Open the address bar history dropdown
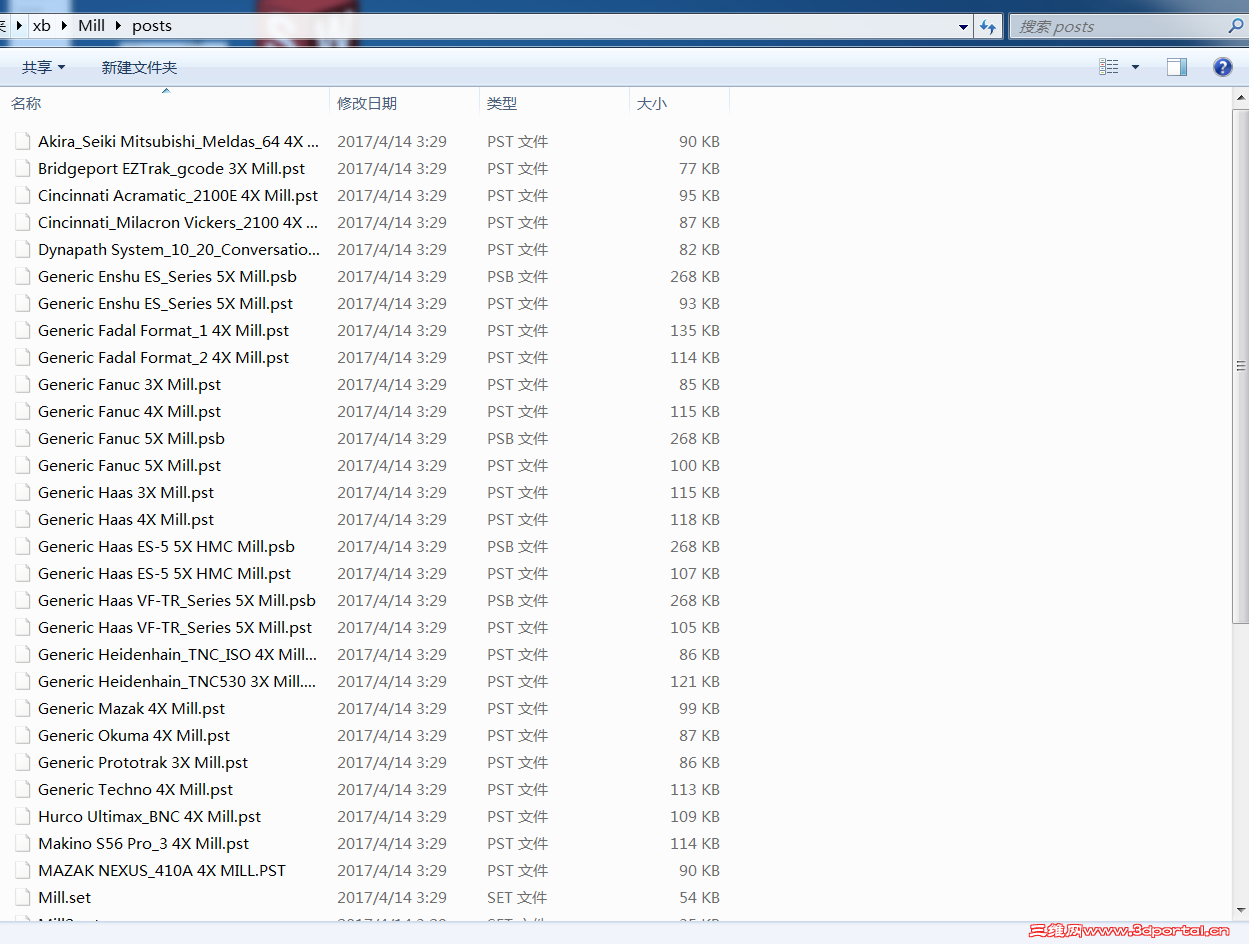This screenshot has height=944, width=1249. click(x=963, y=27)
